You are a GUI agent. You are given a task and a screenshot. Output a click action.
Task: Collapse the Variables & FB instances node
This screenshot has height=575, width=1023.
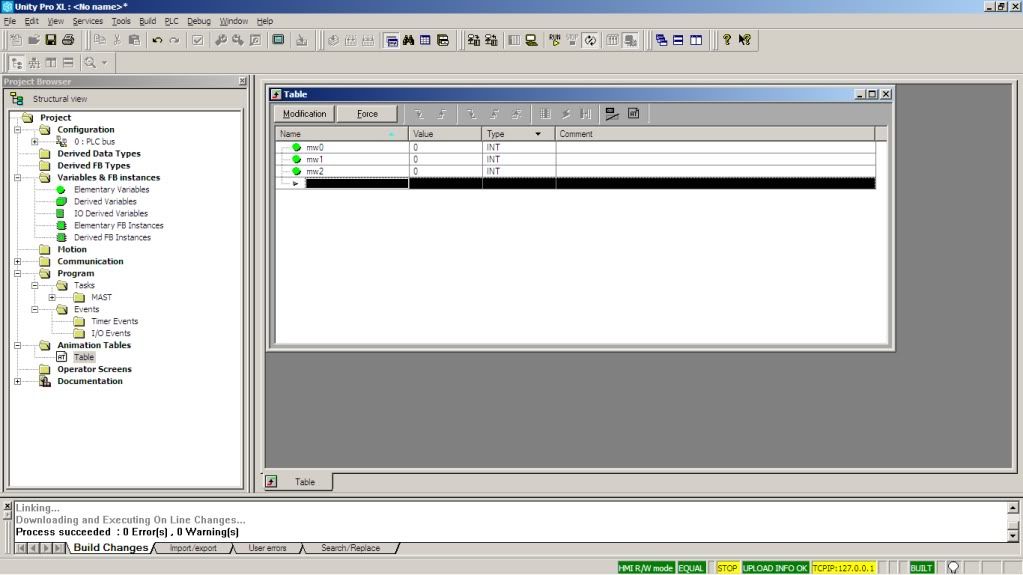click(x=18, y=178)
